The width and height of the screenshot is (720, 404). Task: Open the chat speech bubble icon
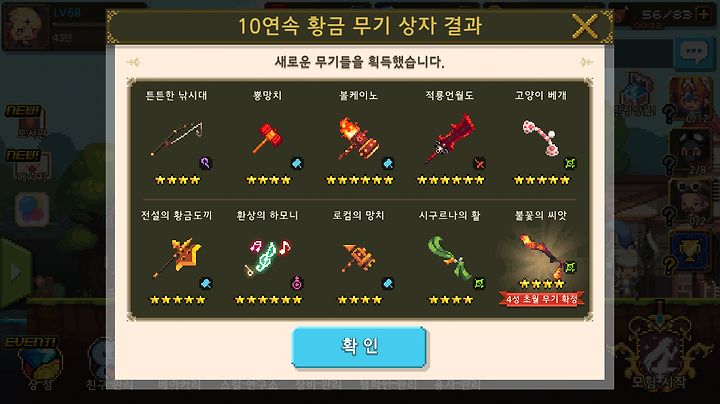(693, 52)
